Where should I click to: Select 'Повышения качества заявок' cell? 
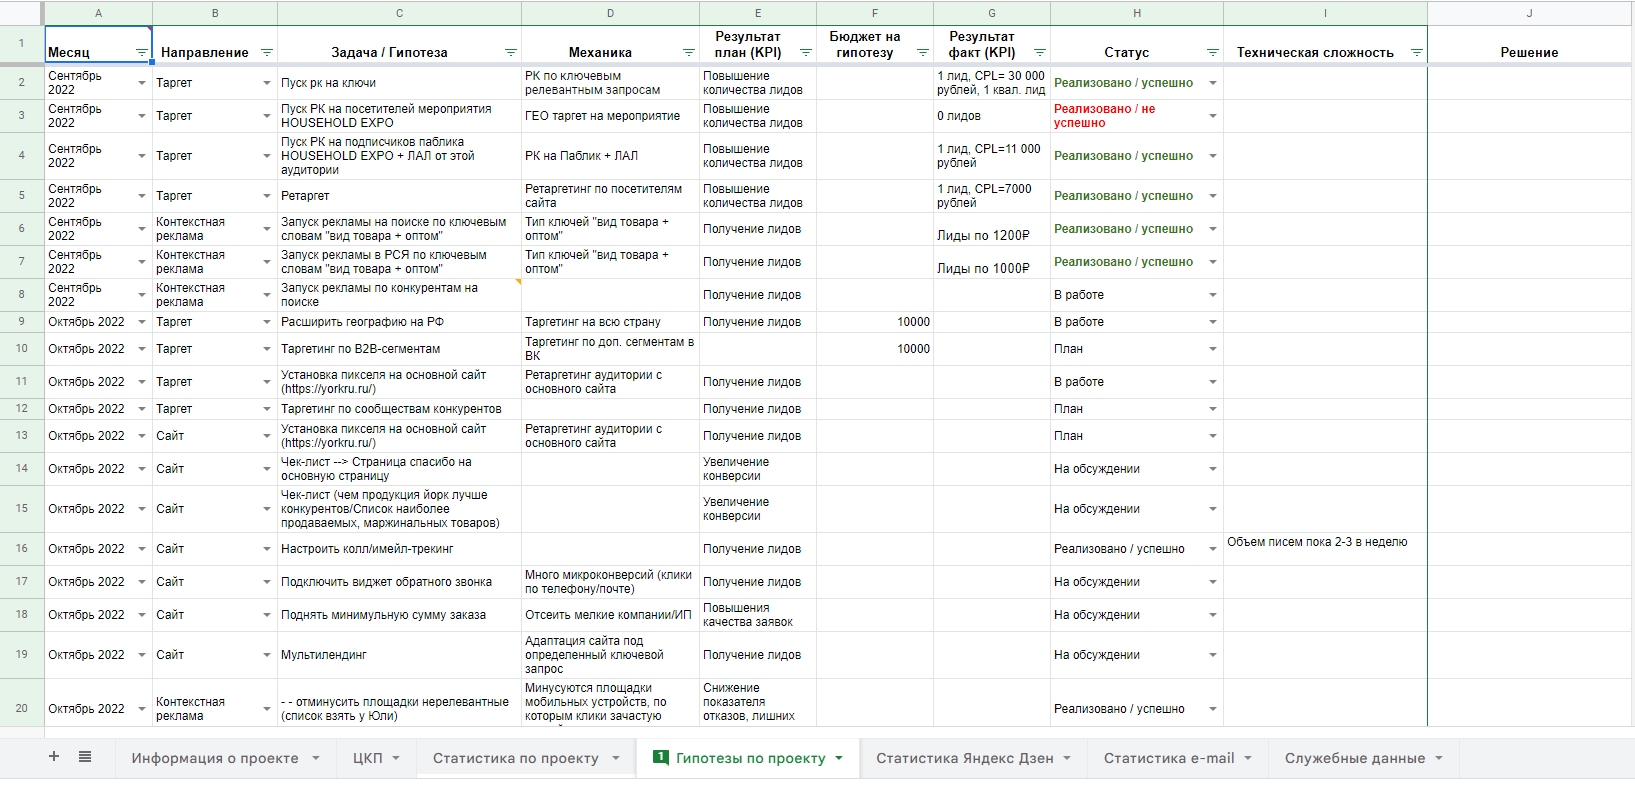click(758, 615)
